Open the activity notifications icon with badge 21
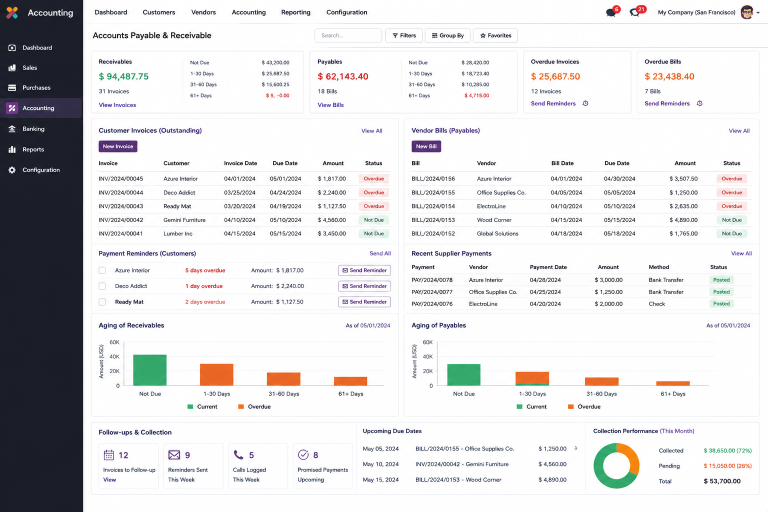The image size is (768, 512). point(635,13)
